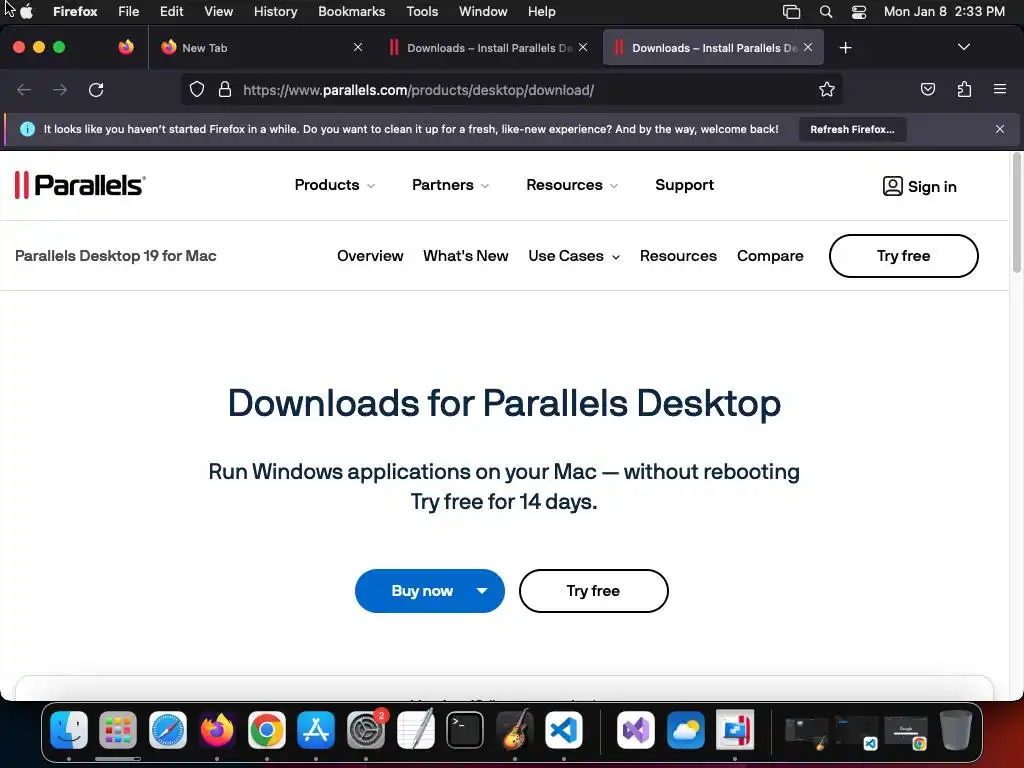Open macOS Control Center icon

point(859,12)
